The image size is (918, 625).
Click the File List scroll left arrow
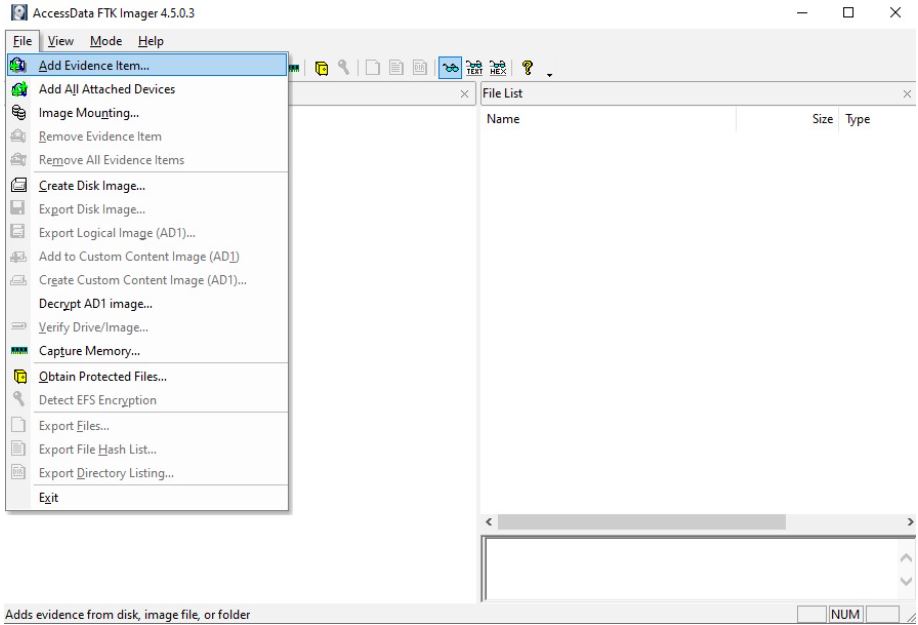[489, 521]
